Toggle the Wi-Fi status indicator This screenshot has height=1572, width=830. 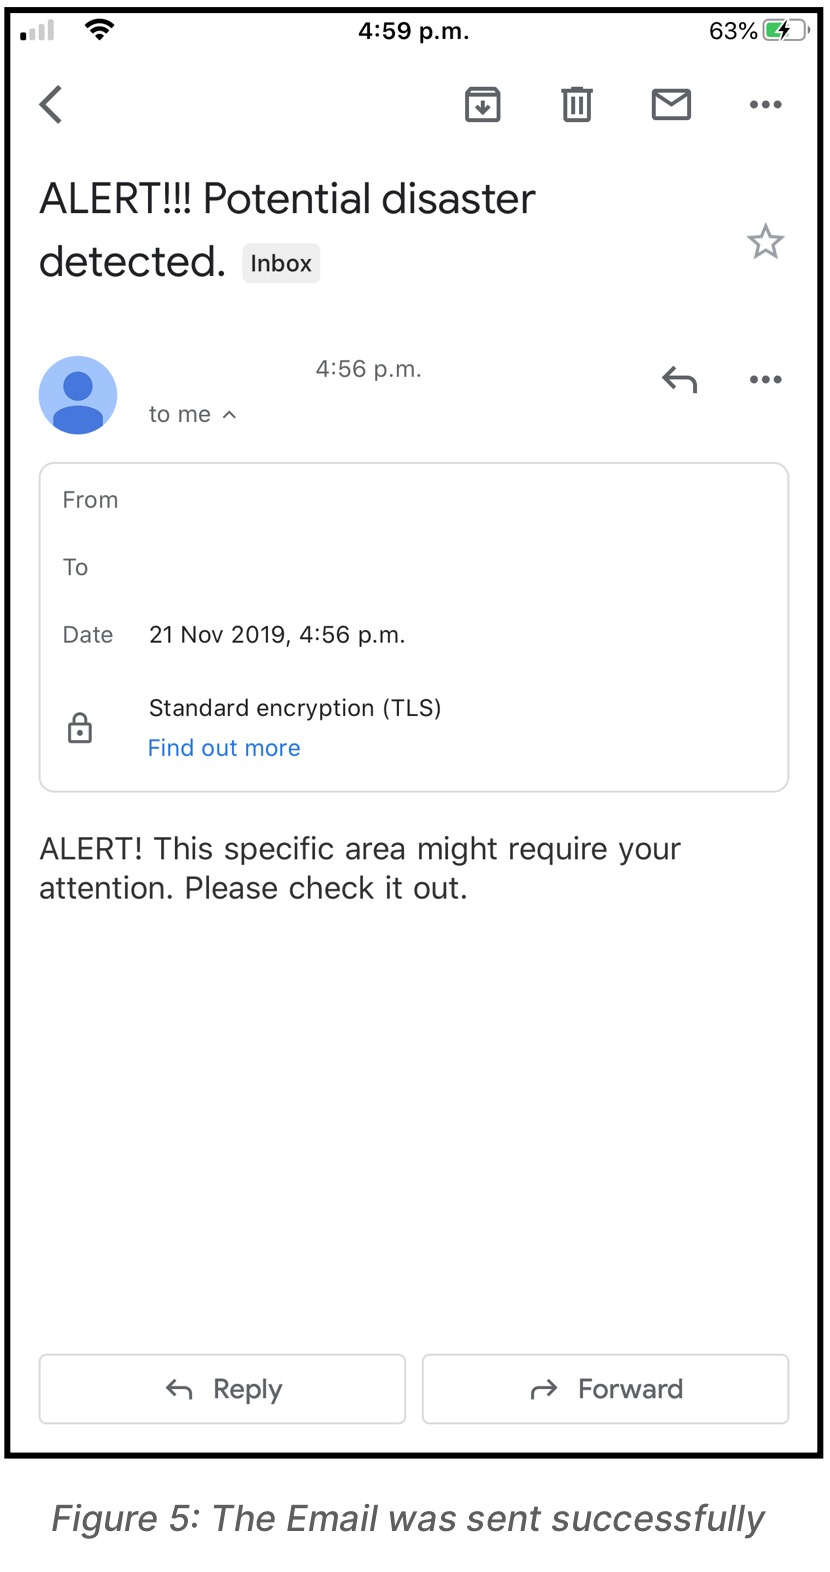97,29
